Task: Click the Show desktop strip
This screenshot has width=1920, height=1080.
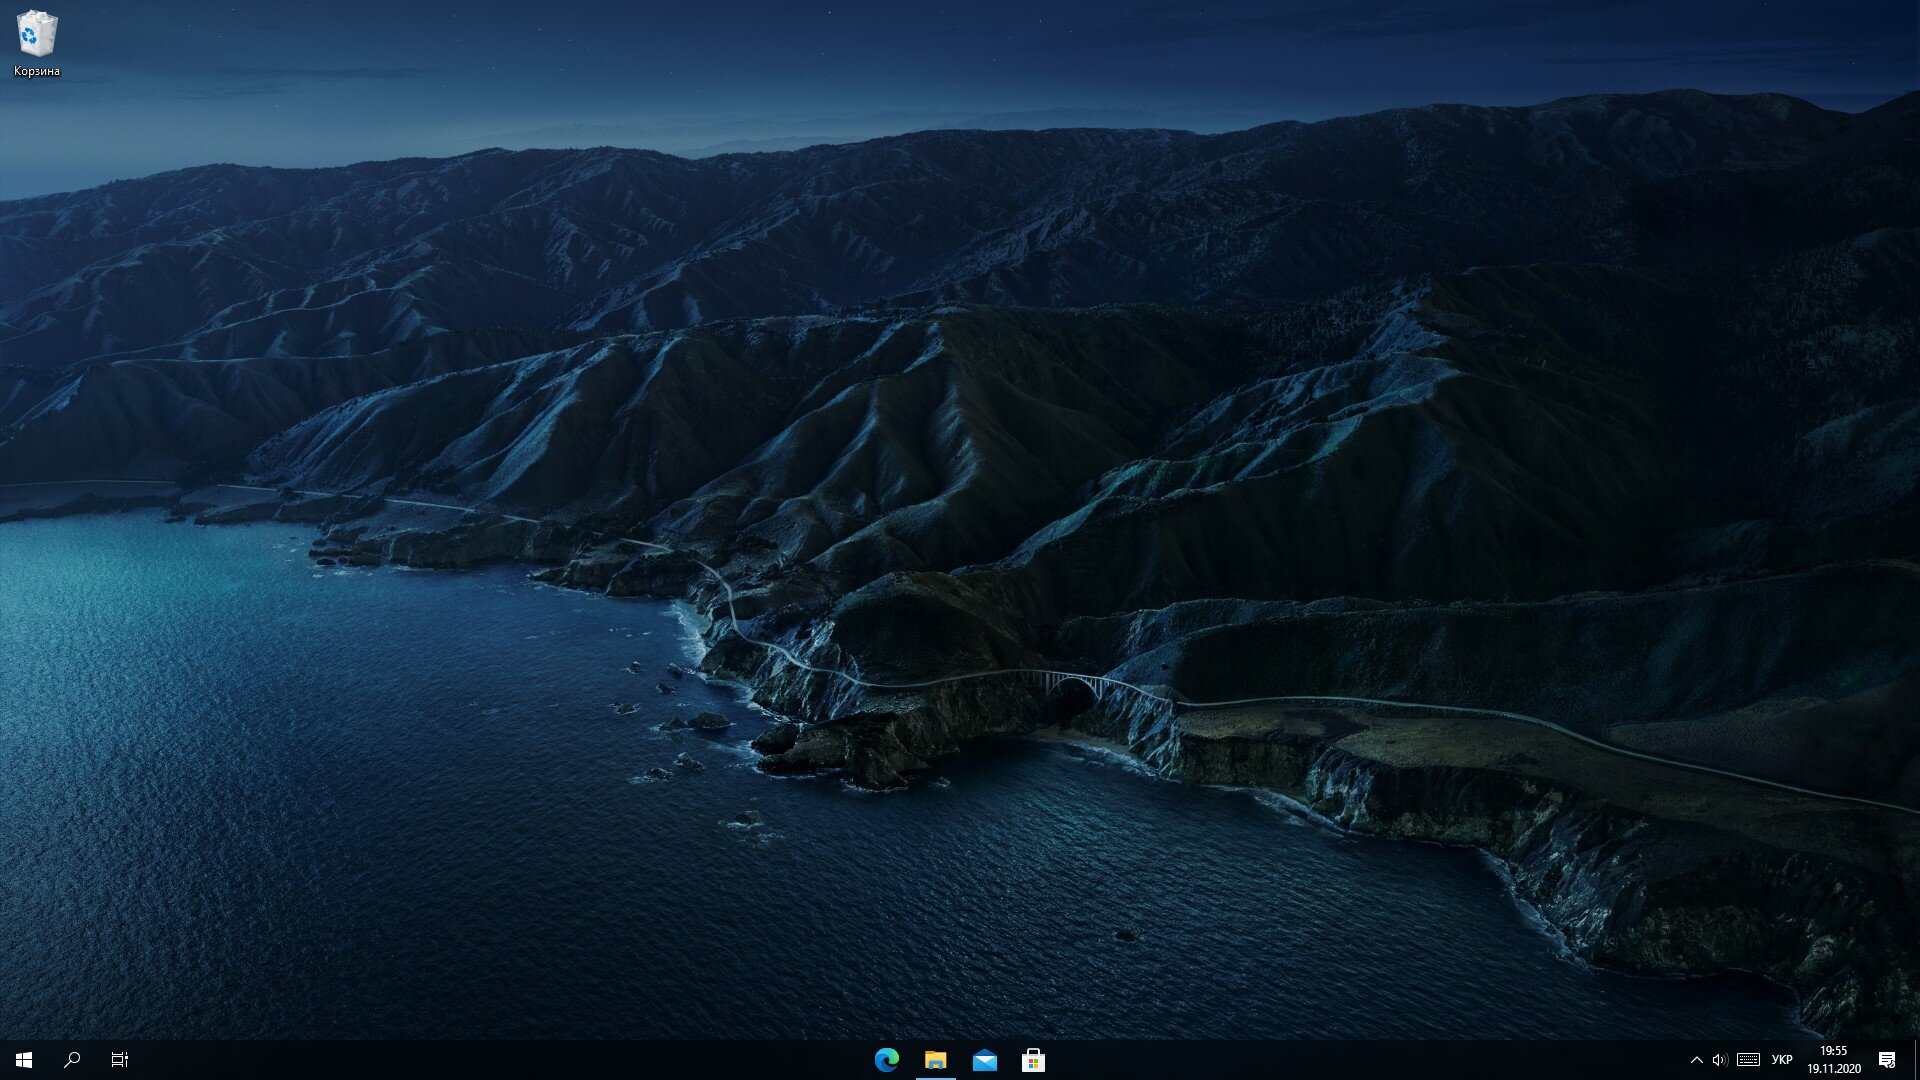Action: click(x=1916, y=1060)
